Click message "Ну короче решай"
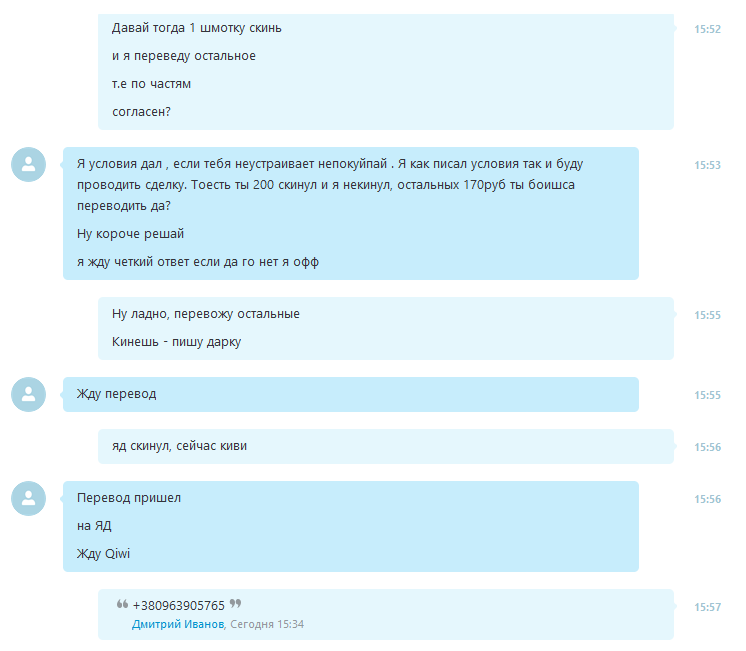The width and height of the screenshot is (746, 651). tap(130, 234)
